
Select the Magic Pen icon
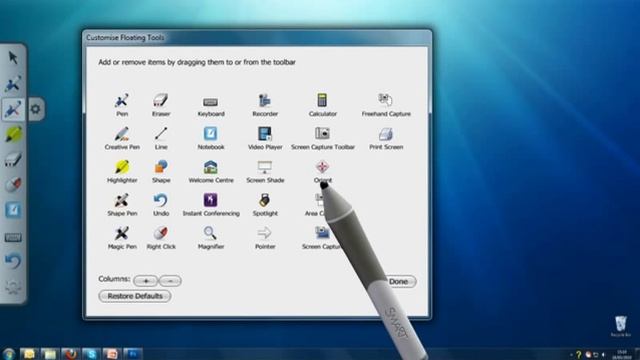click(122, 233)
